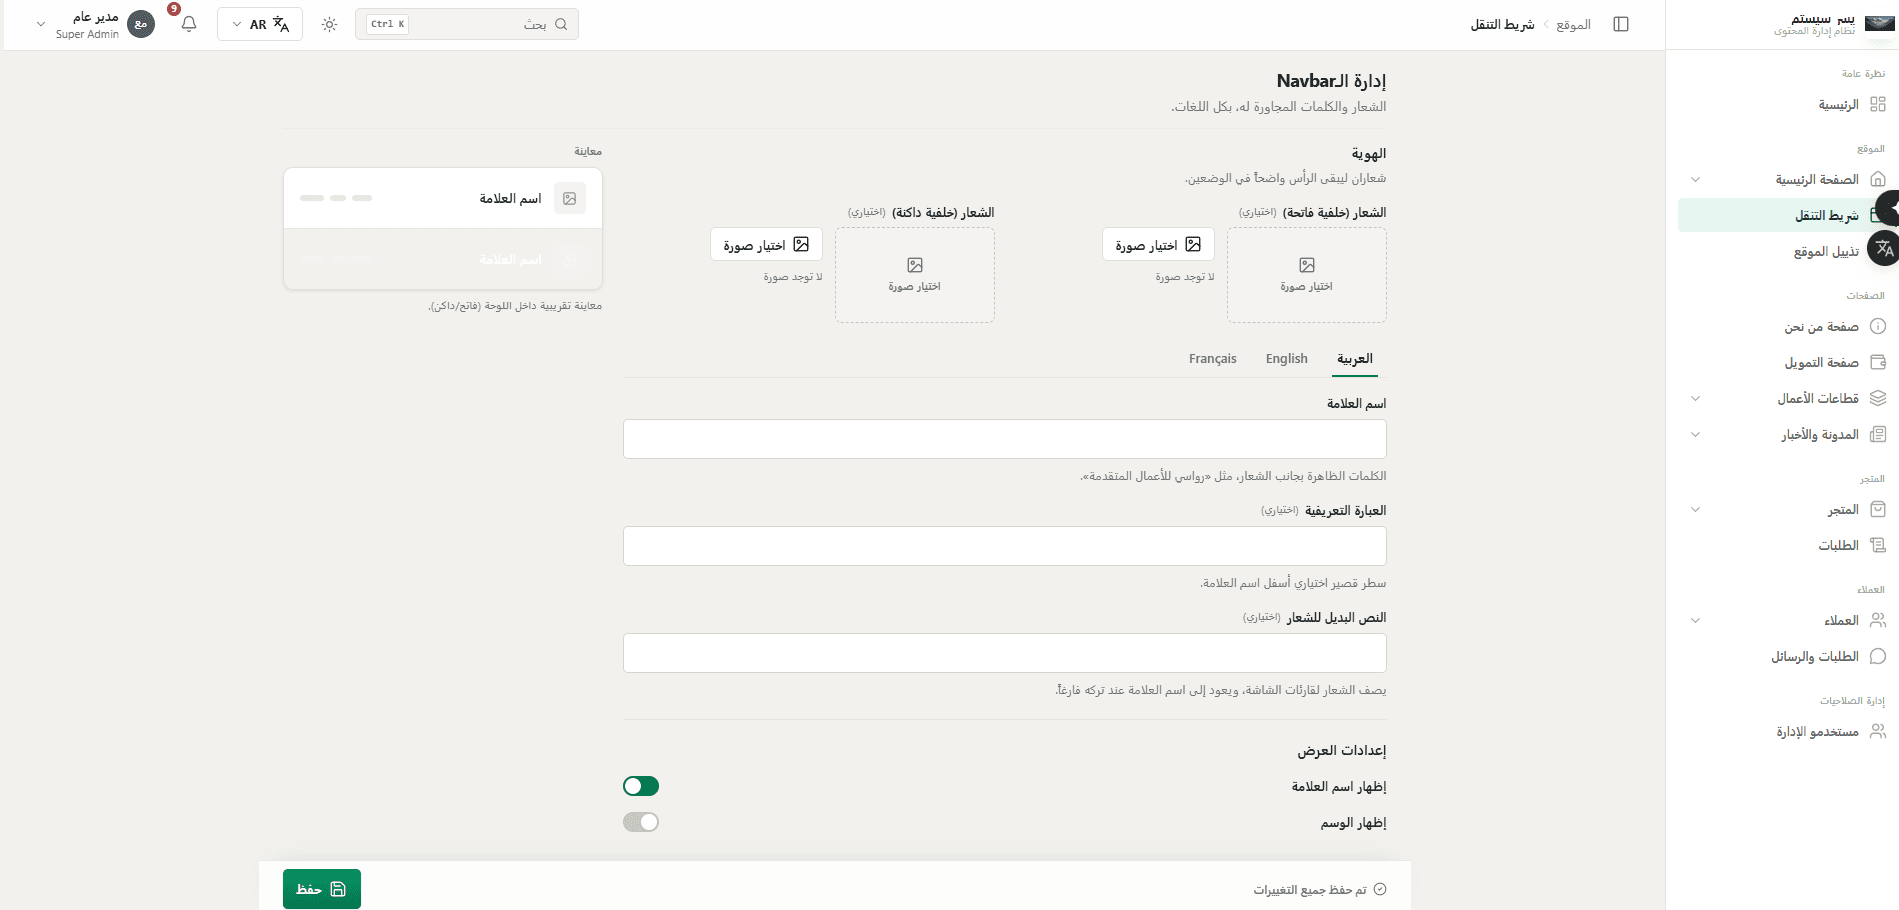
Task: Open the AR language dropdown
Action: (260, 24)
